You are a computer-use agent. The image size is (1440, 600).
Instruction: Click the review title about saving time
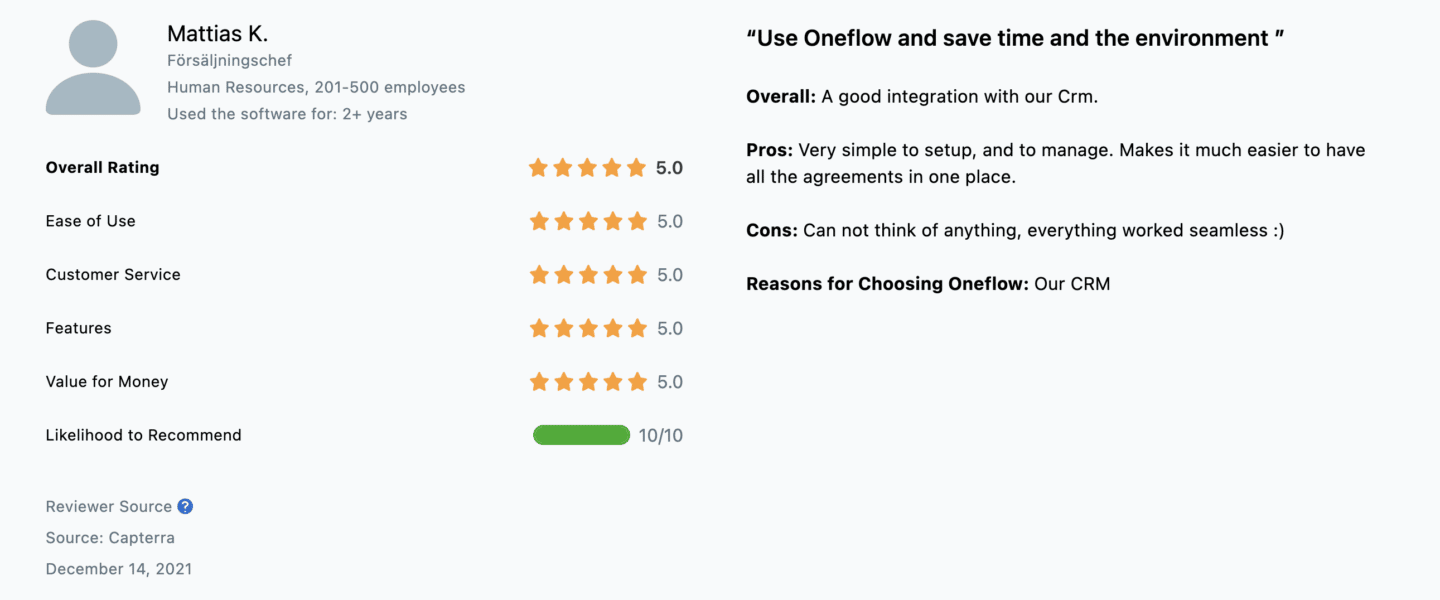pyautogui.click(x=1015, y=39)
